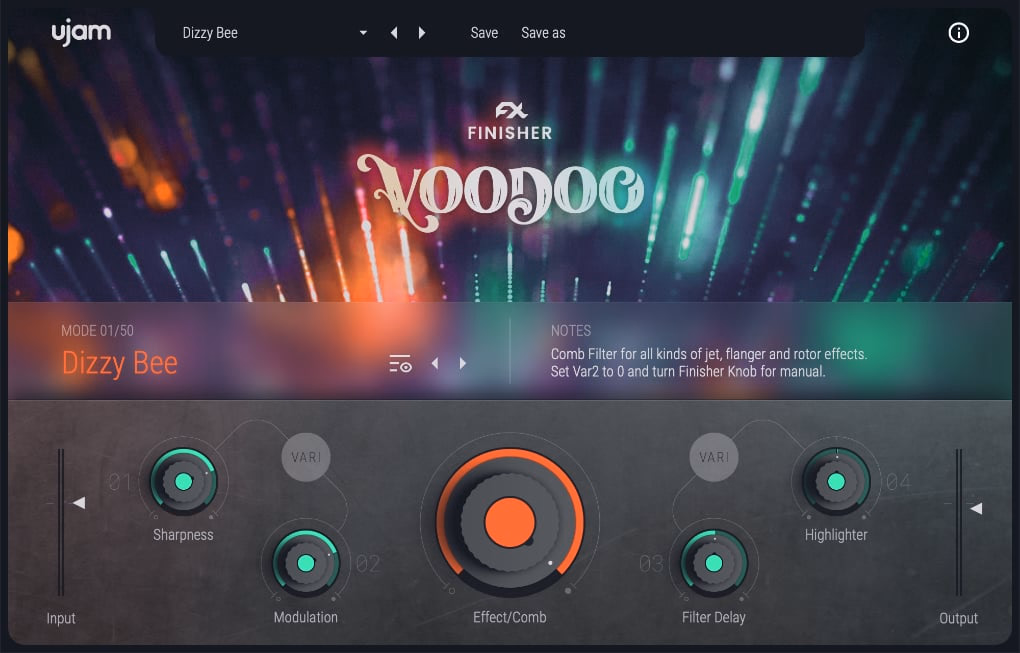
Task: Open the info panel icon
Action: (x=958, y=33)
